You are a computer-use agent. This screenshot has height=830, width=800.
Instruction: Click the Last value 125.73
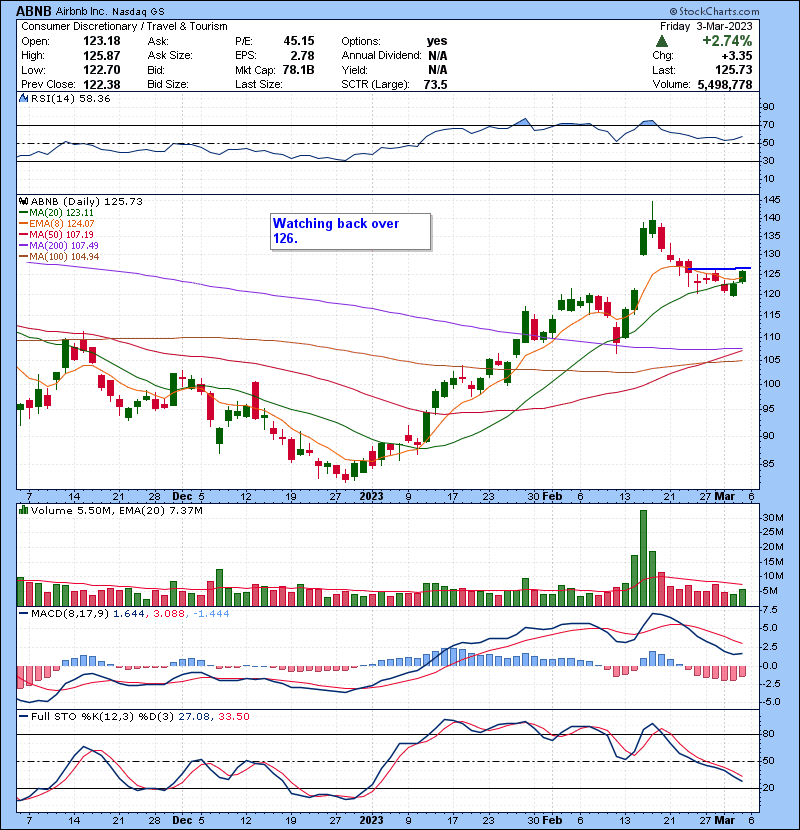(x=733, y=70)
